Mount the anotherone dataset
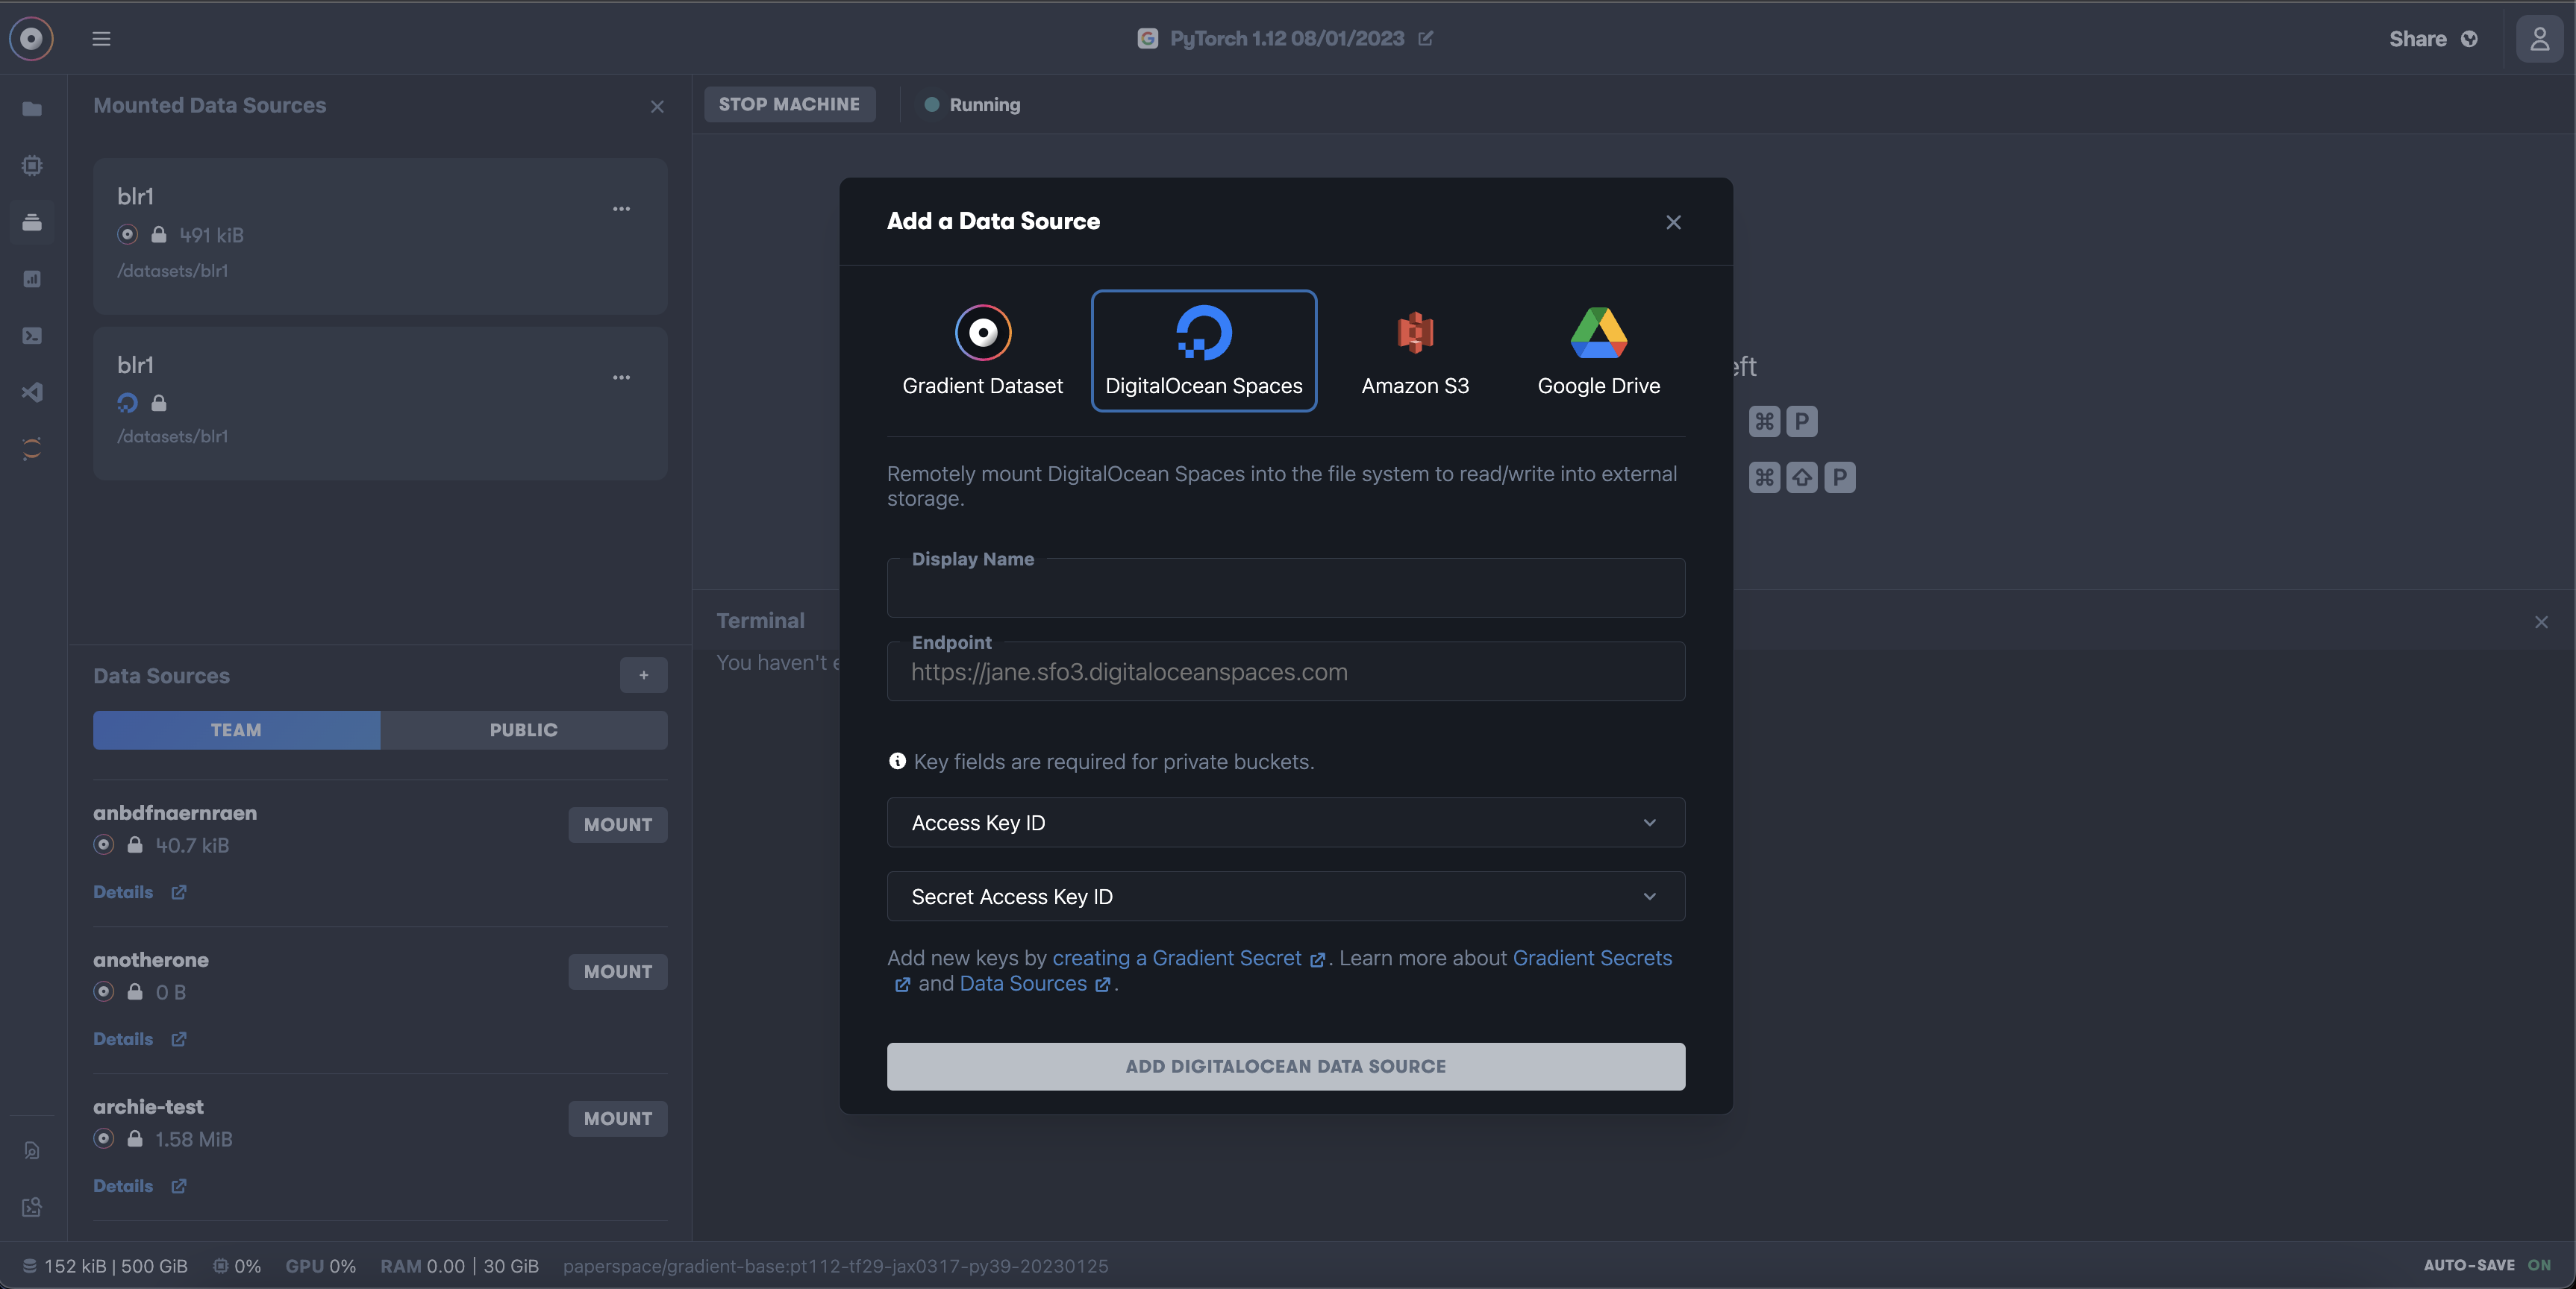Screen dimensions: 2576x1289 tap(617, 972)
